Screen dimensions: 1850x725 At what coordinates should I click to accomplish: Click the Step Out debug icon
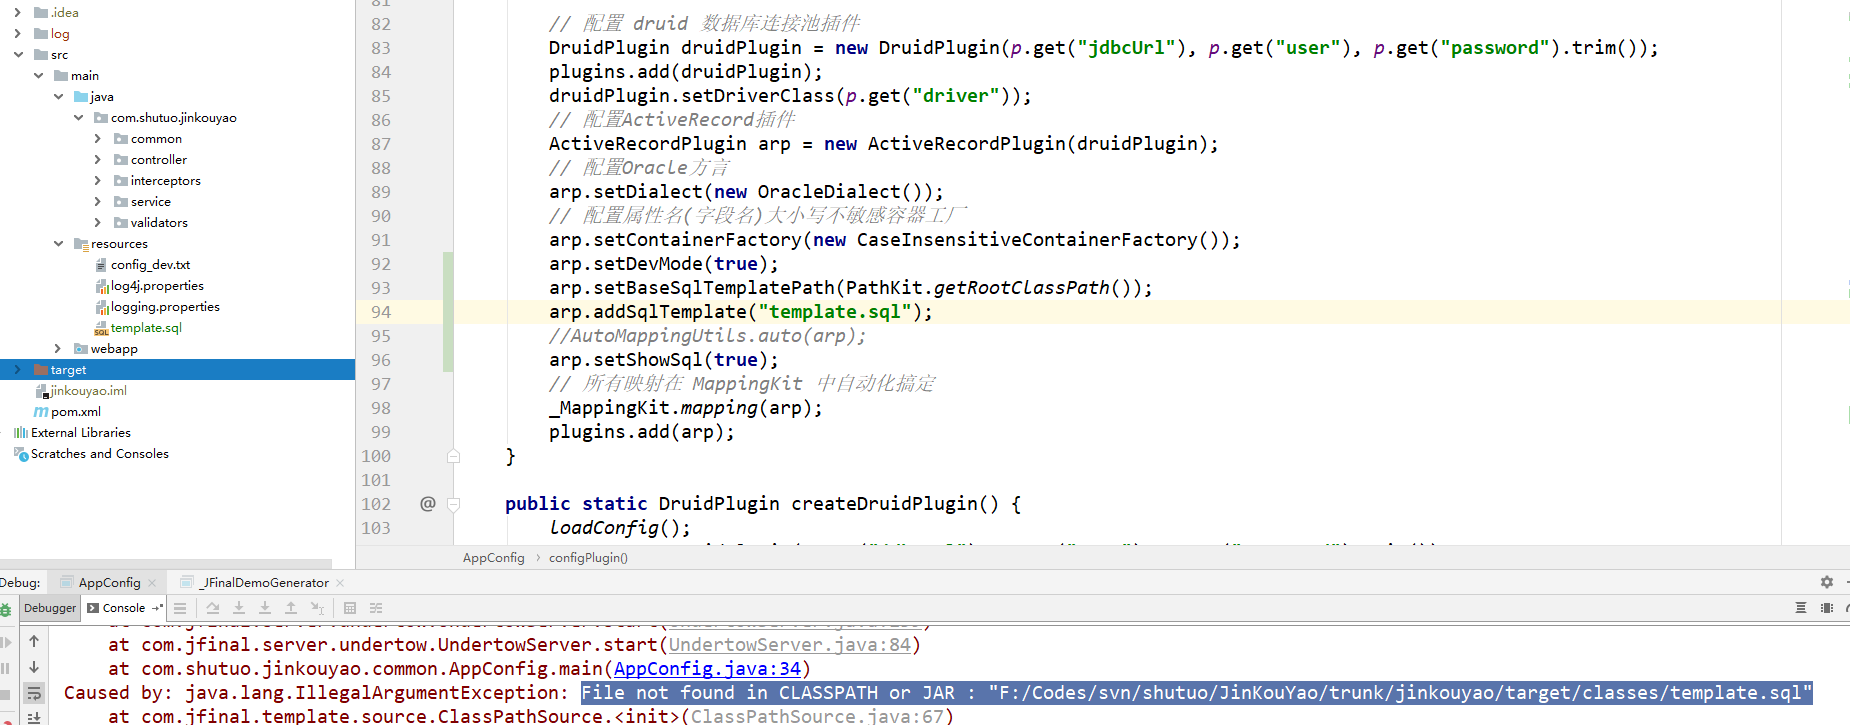click(291, 608)
